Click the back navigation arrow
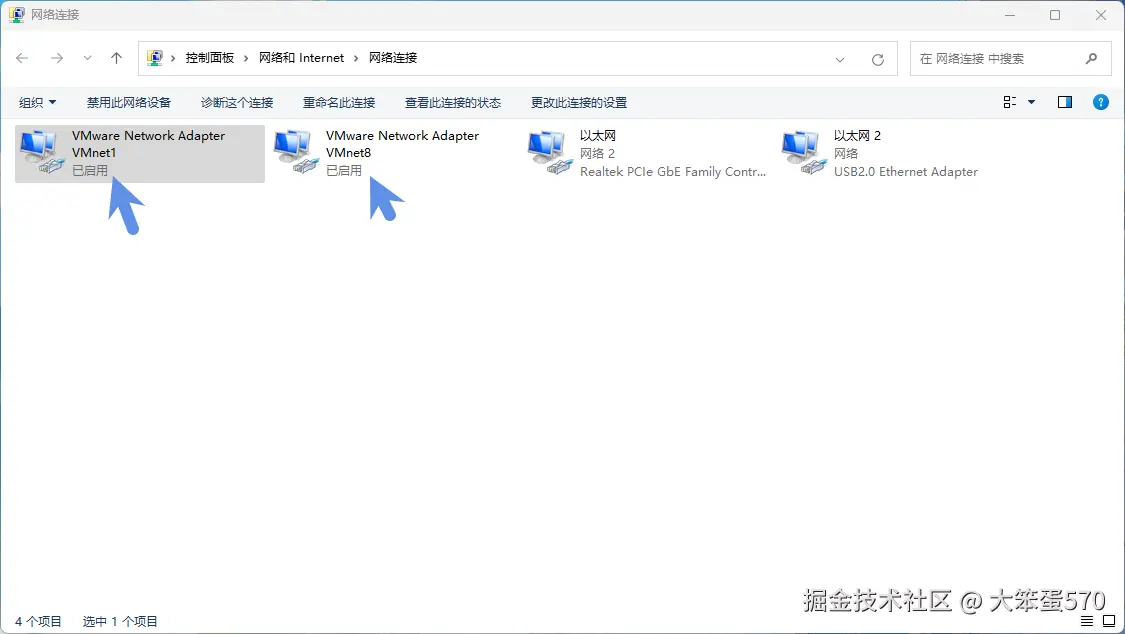Screen dimensions: 1125x634 [x=22, y=58]
